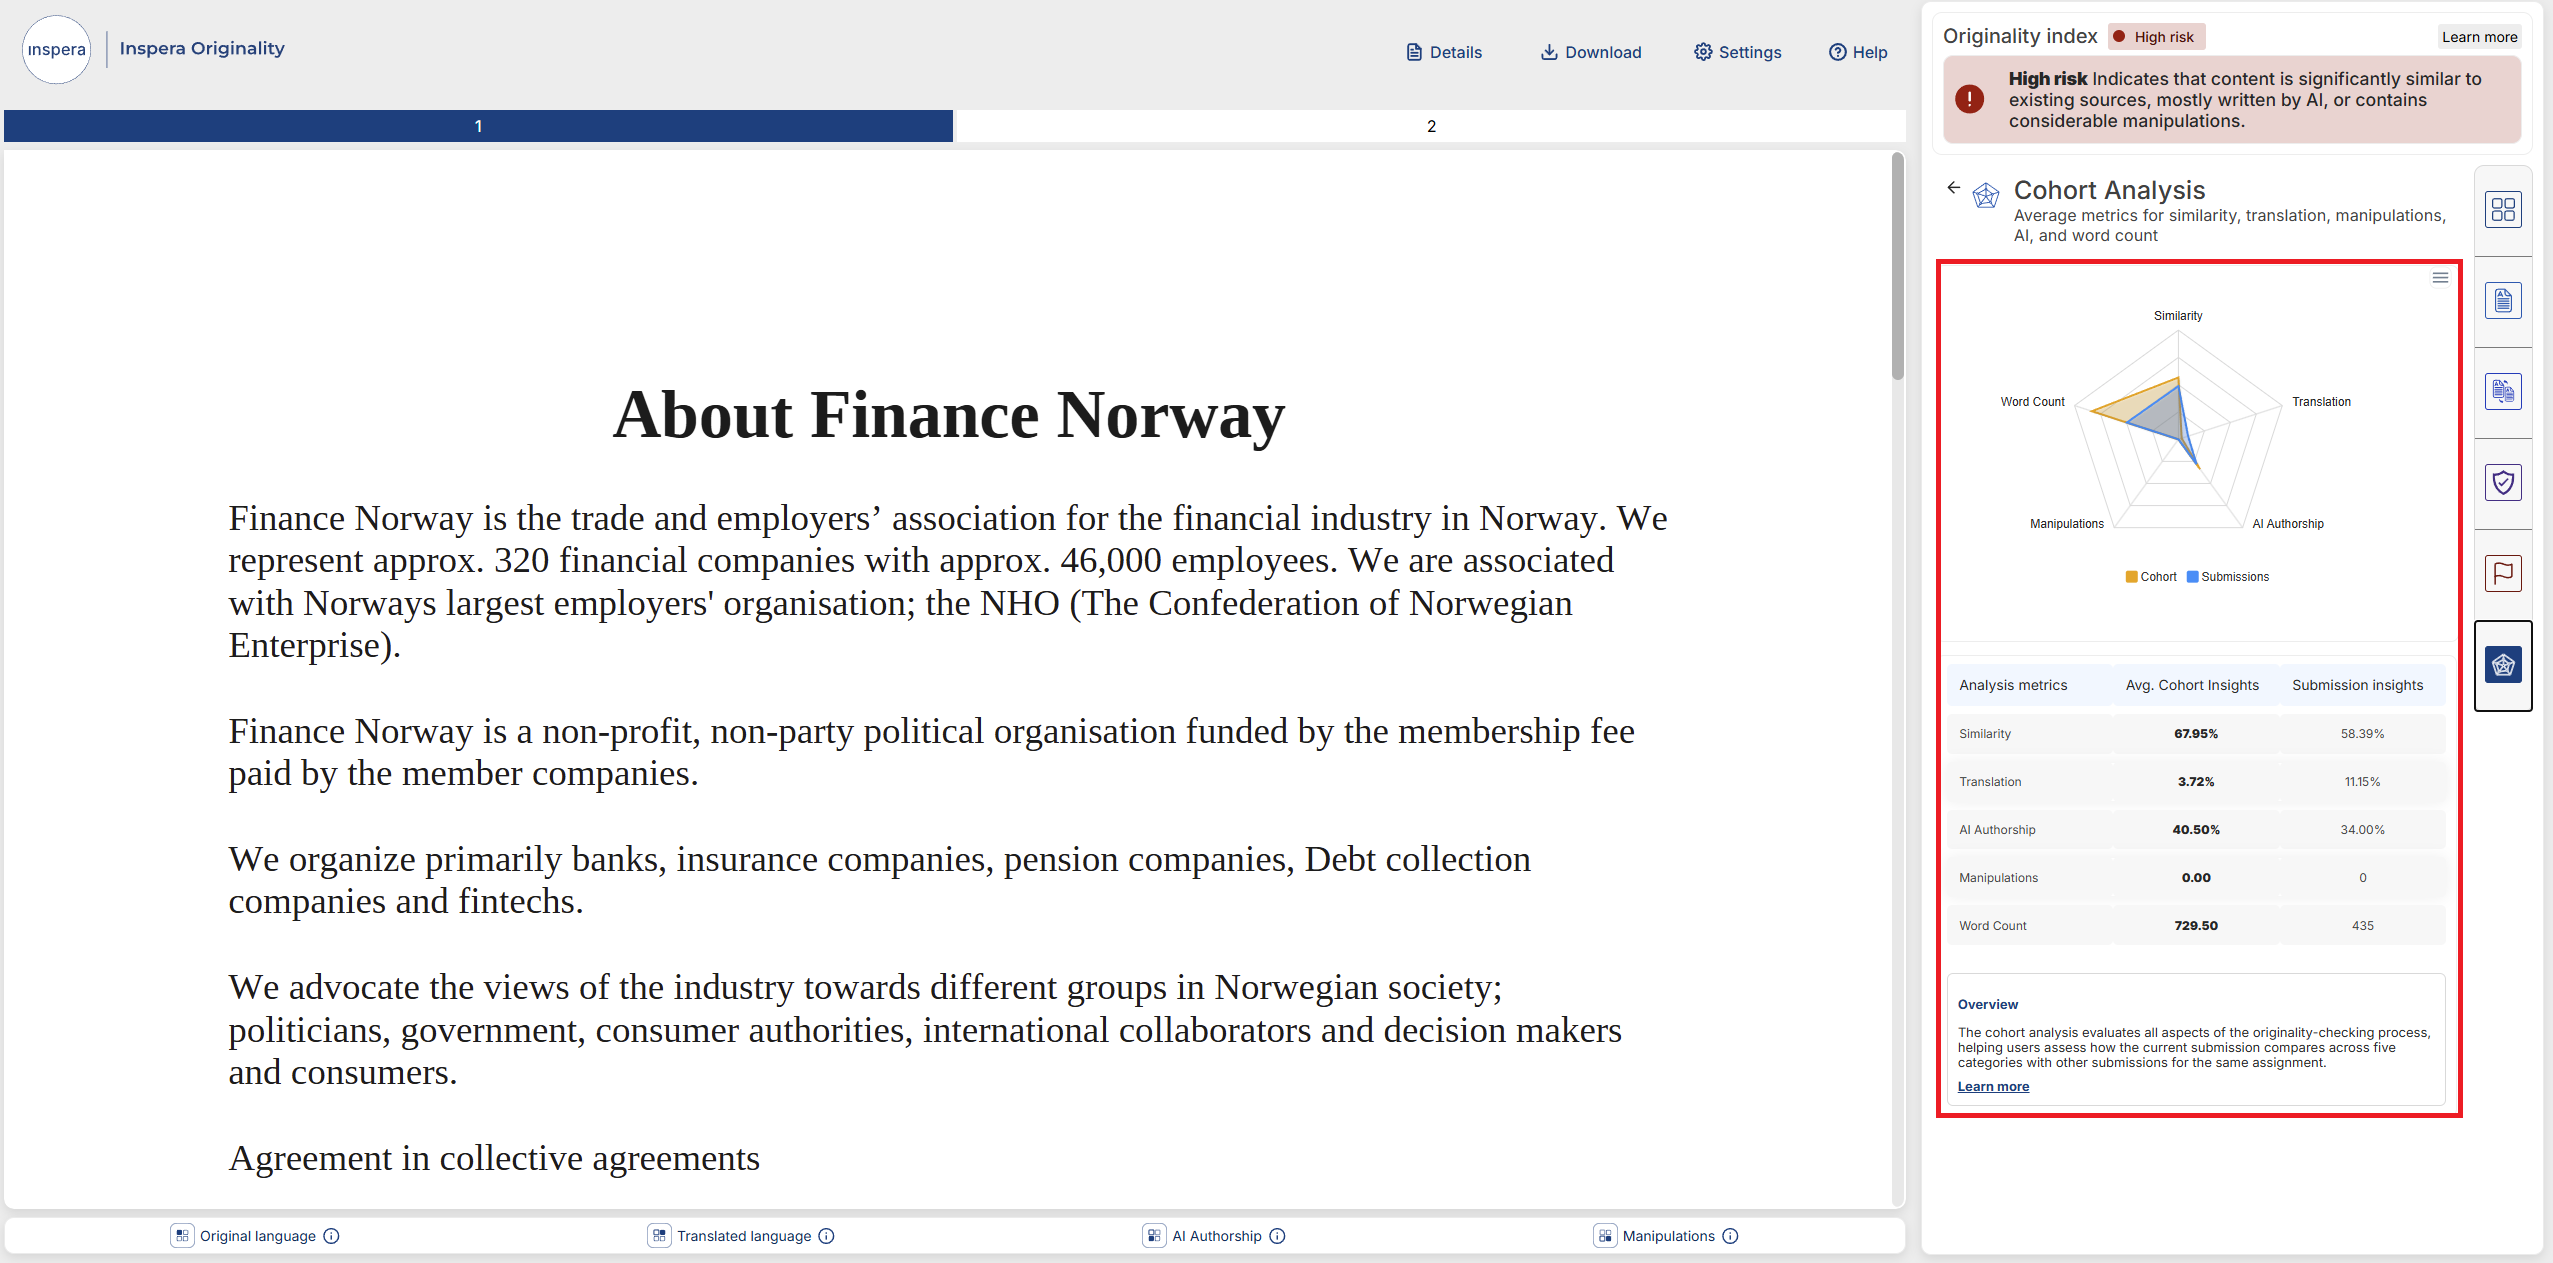This screenshot has width=2553, height=1263.
Task: Toggle the Manipulations highlight view
Action: [1605, 1236]
